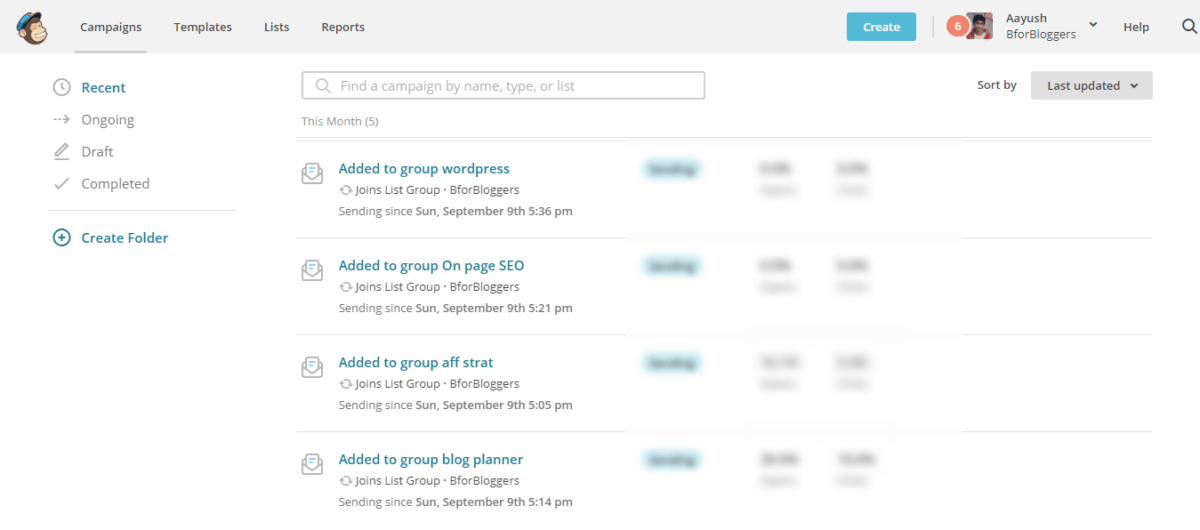Switch to the Templates tab

(203, 27)
